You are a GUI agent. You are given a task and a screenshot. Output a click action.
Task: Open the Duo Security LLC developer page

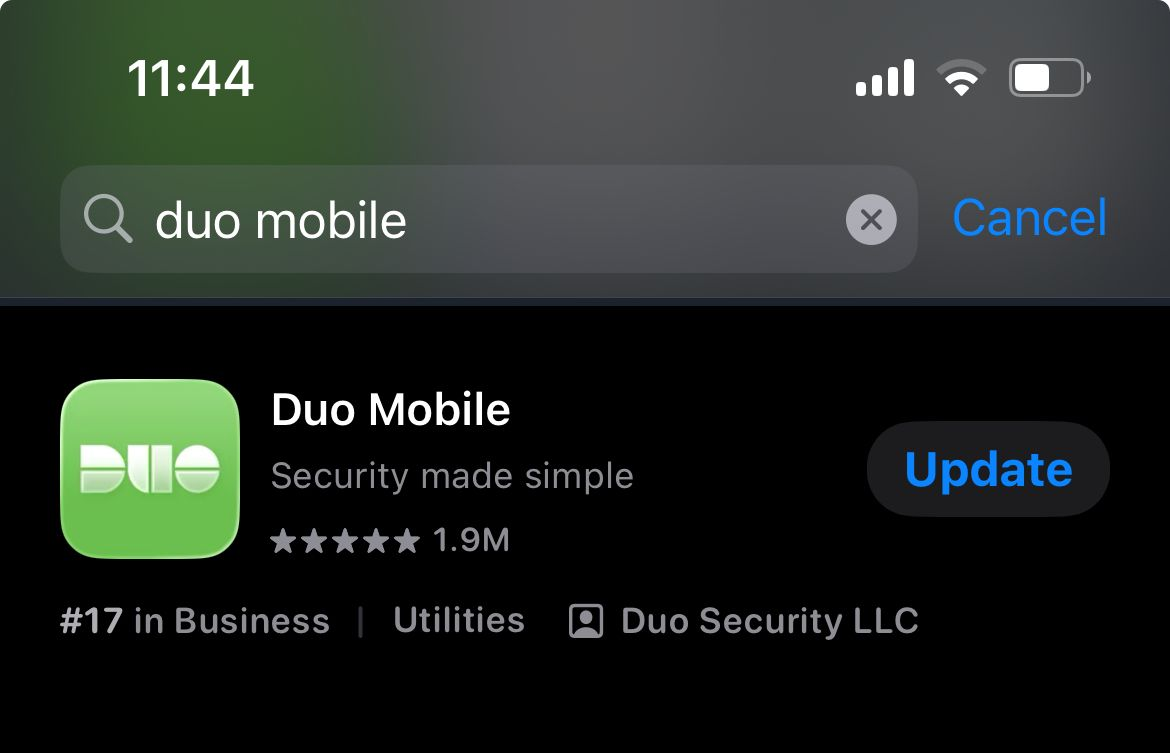(x=769, y=621)
